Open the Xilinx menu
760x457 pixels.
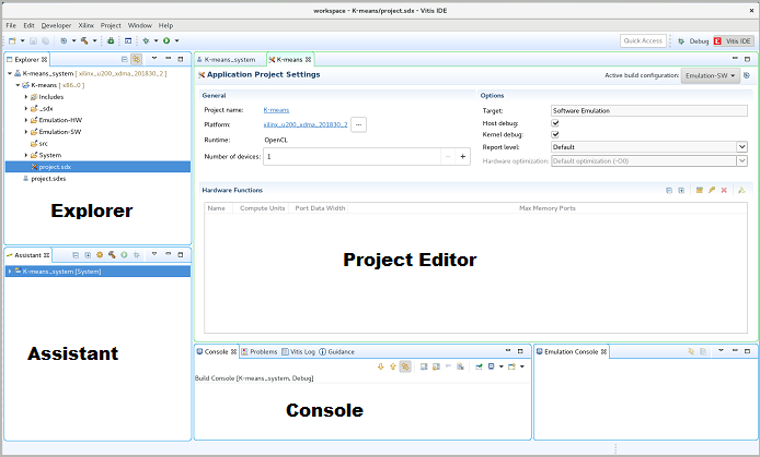point(86,25)
